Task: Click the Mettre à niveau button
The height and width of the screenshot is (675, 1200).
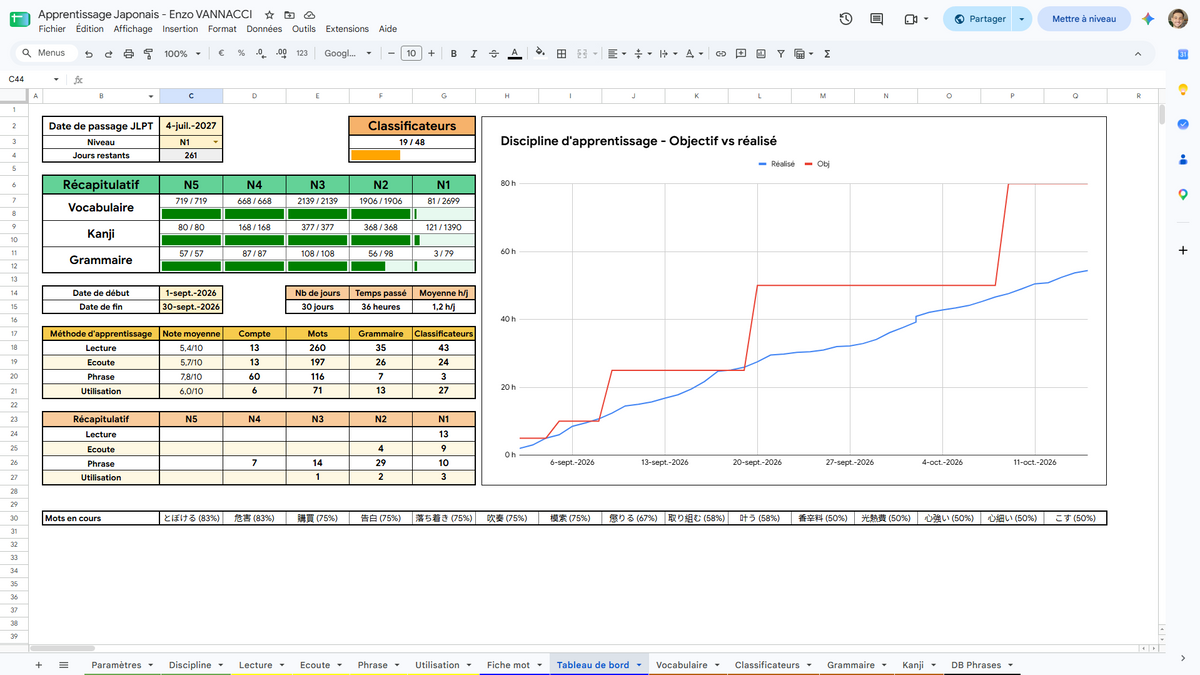Action: click(1084, 19)
